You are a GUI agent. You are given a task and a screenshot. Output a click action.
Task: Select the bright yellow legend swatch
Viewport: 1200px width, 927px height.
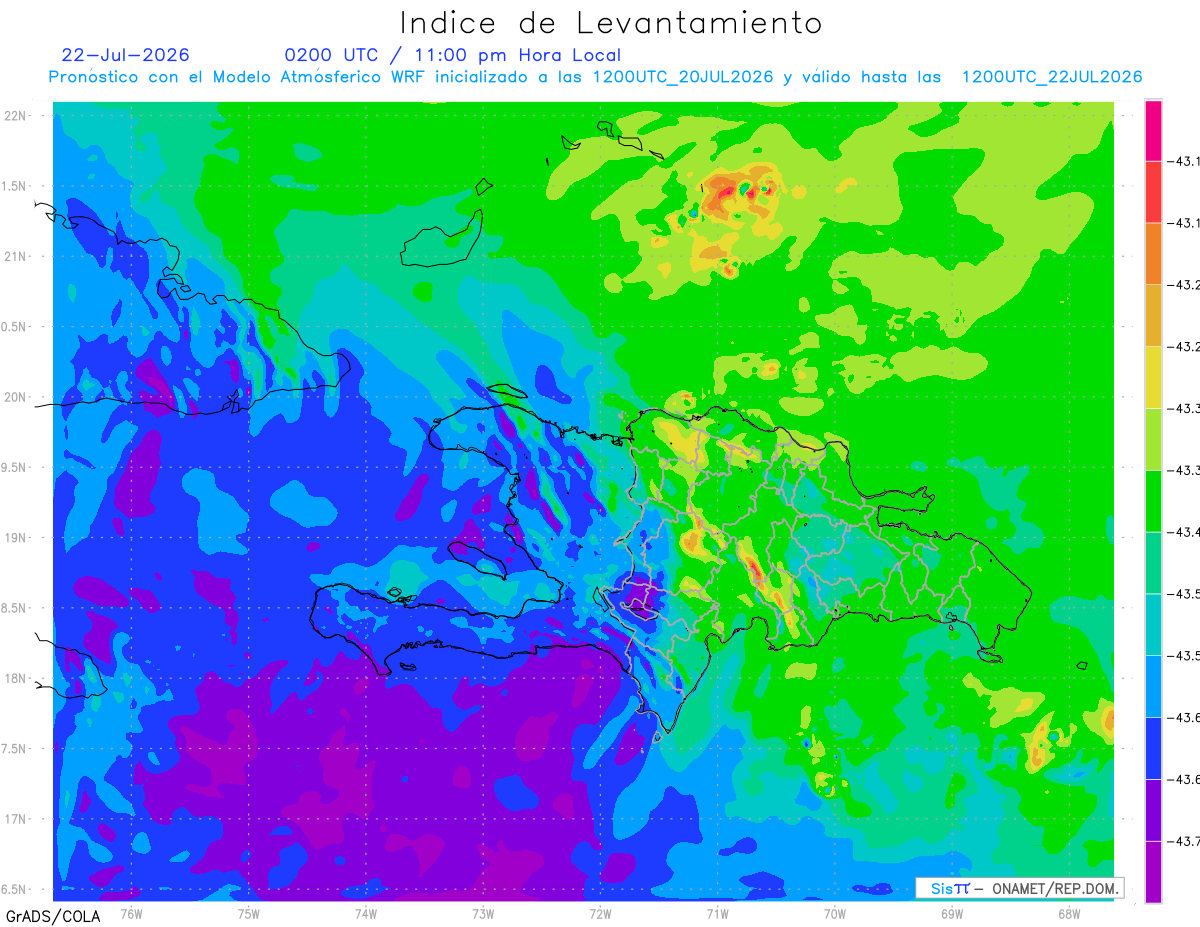(x=1153, y=377)
